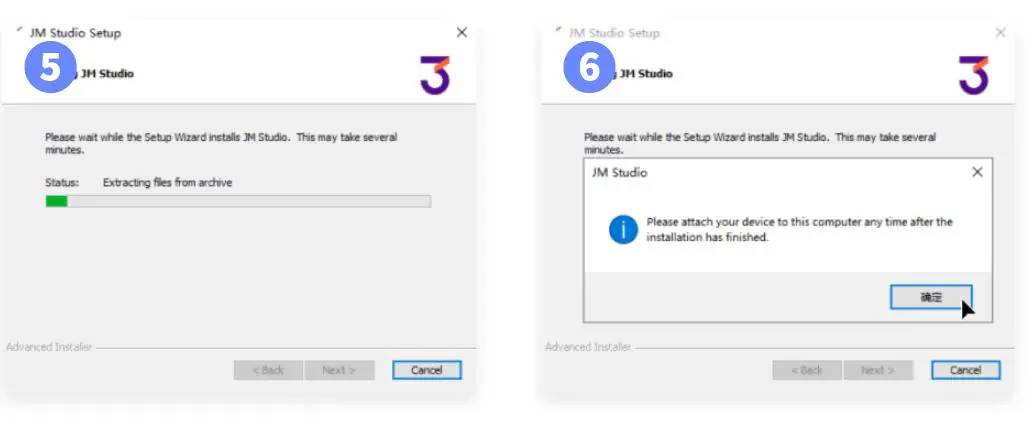
Task: Click the 'Status:' label in step 5
Action: coord(62,183)
